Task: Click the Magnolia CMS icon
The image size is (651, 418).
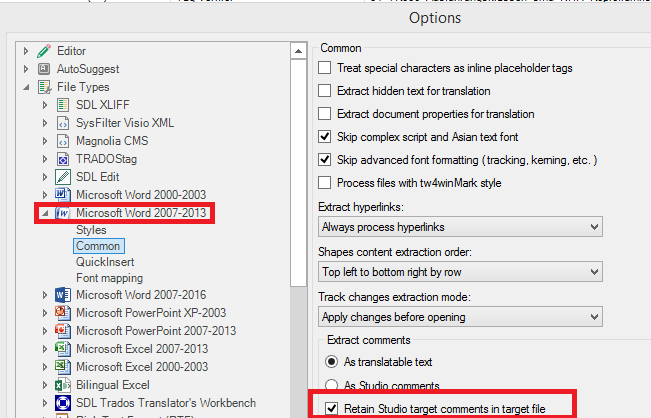Action: click(x=63, y=141)
